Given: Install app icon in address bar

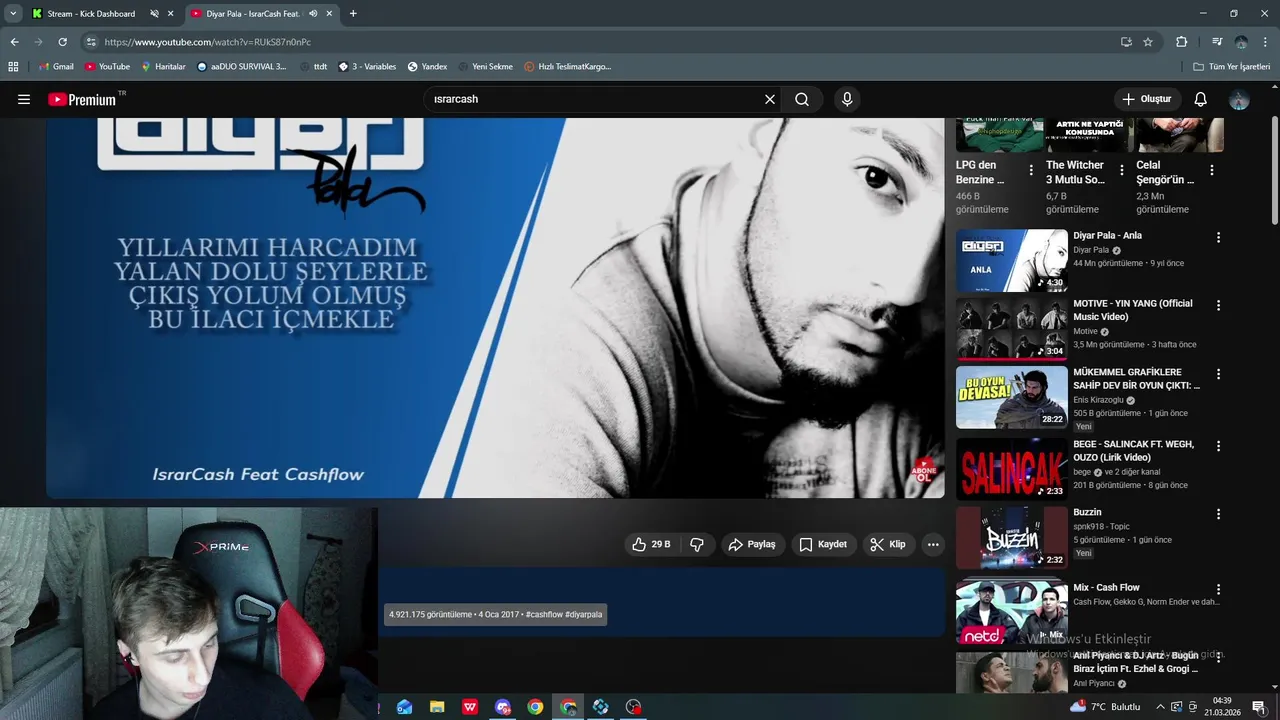Looking at the screenshot, I should 1126,42.
